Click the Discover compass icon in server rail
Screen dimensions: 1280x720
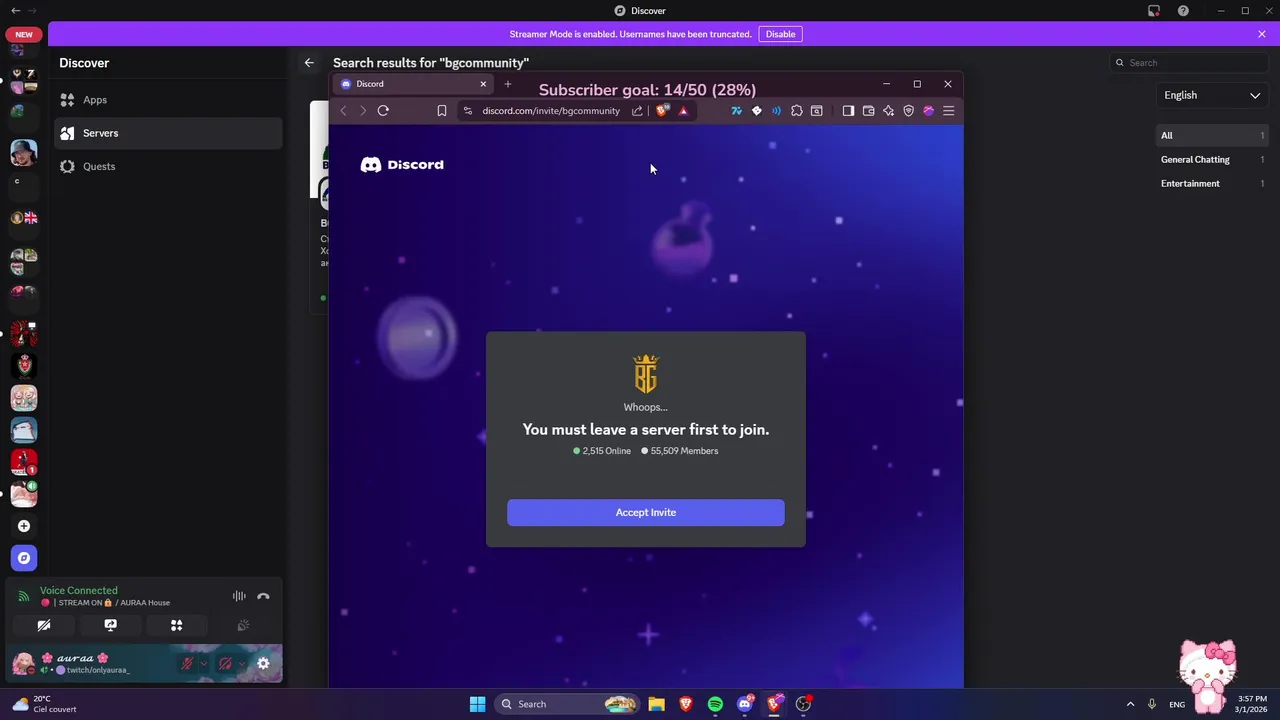[24, 558]
